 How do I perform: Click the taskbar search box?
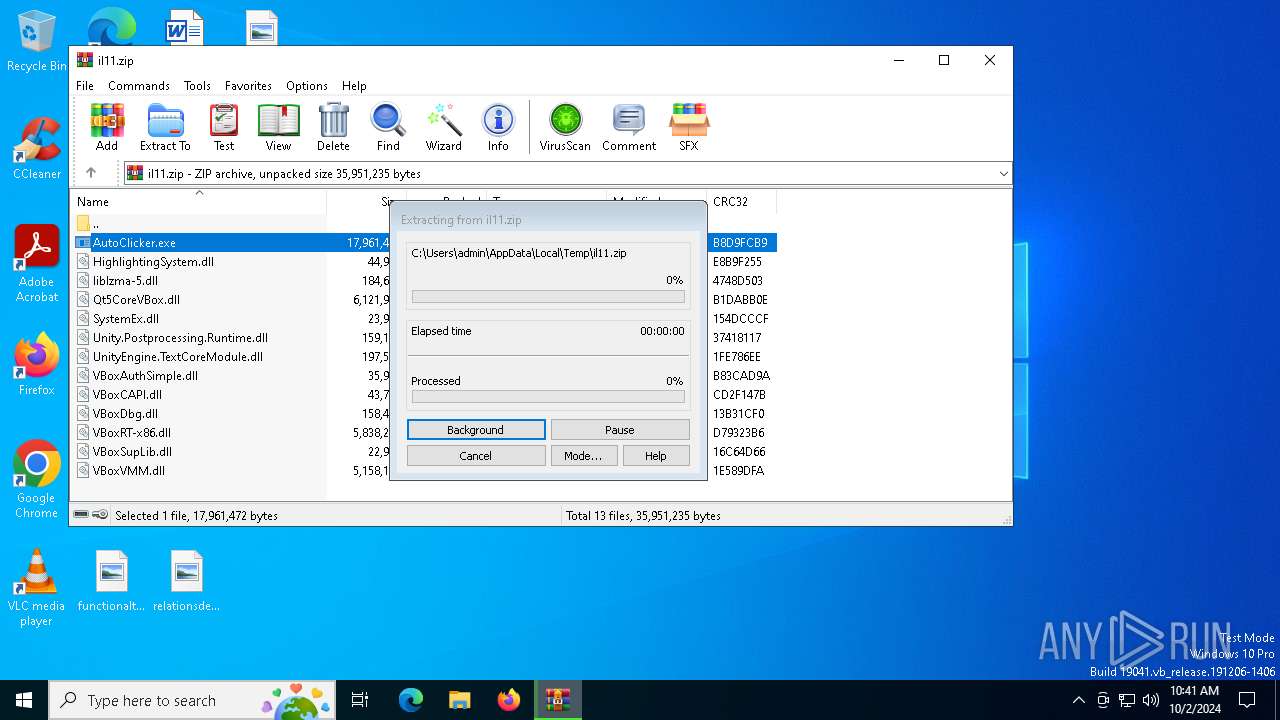pos(193,700)
